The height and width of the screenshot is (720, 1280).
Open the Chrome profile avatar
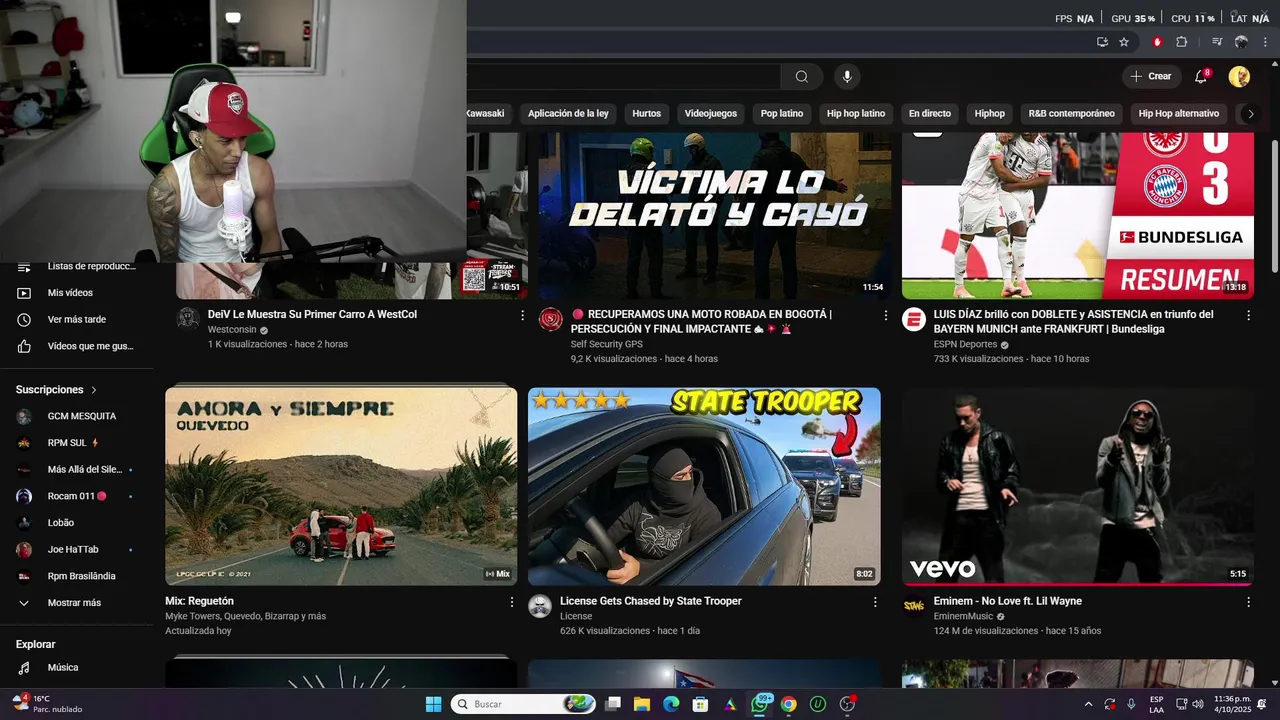[1241, 42]
